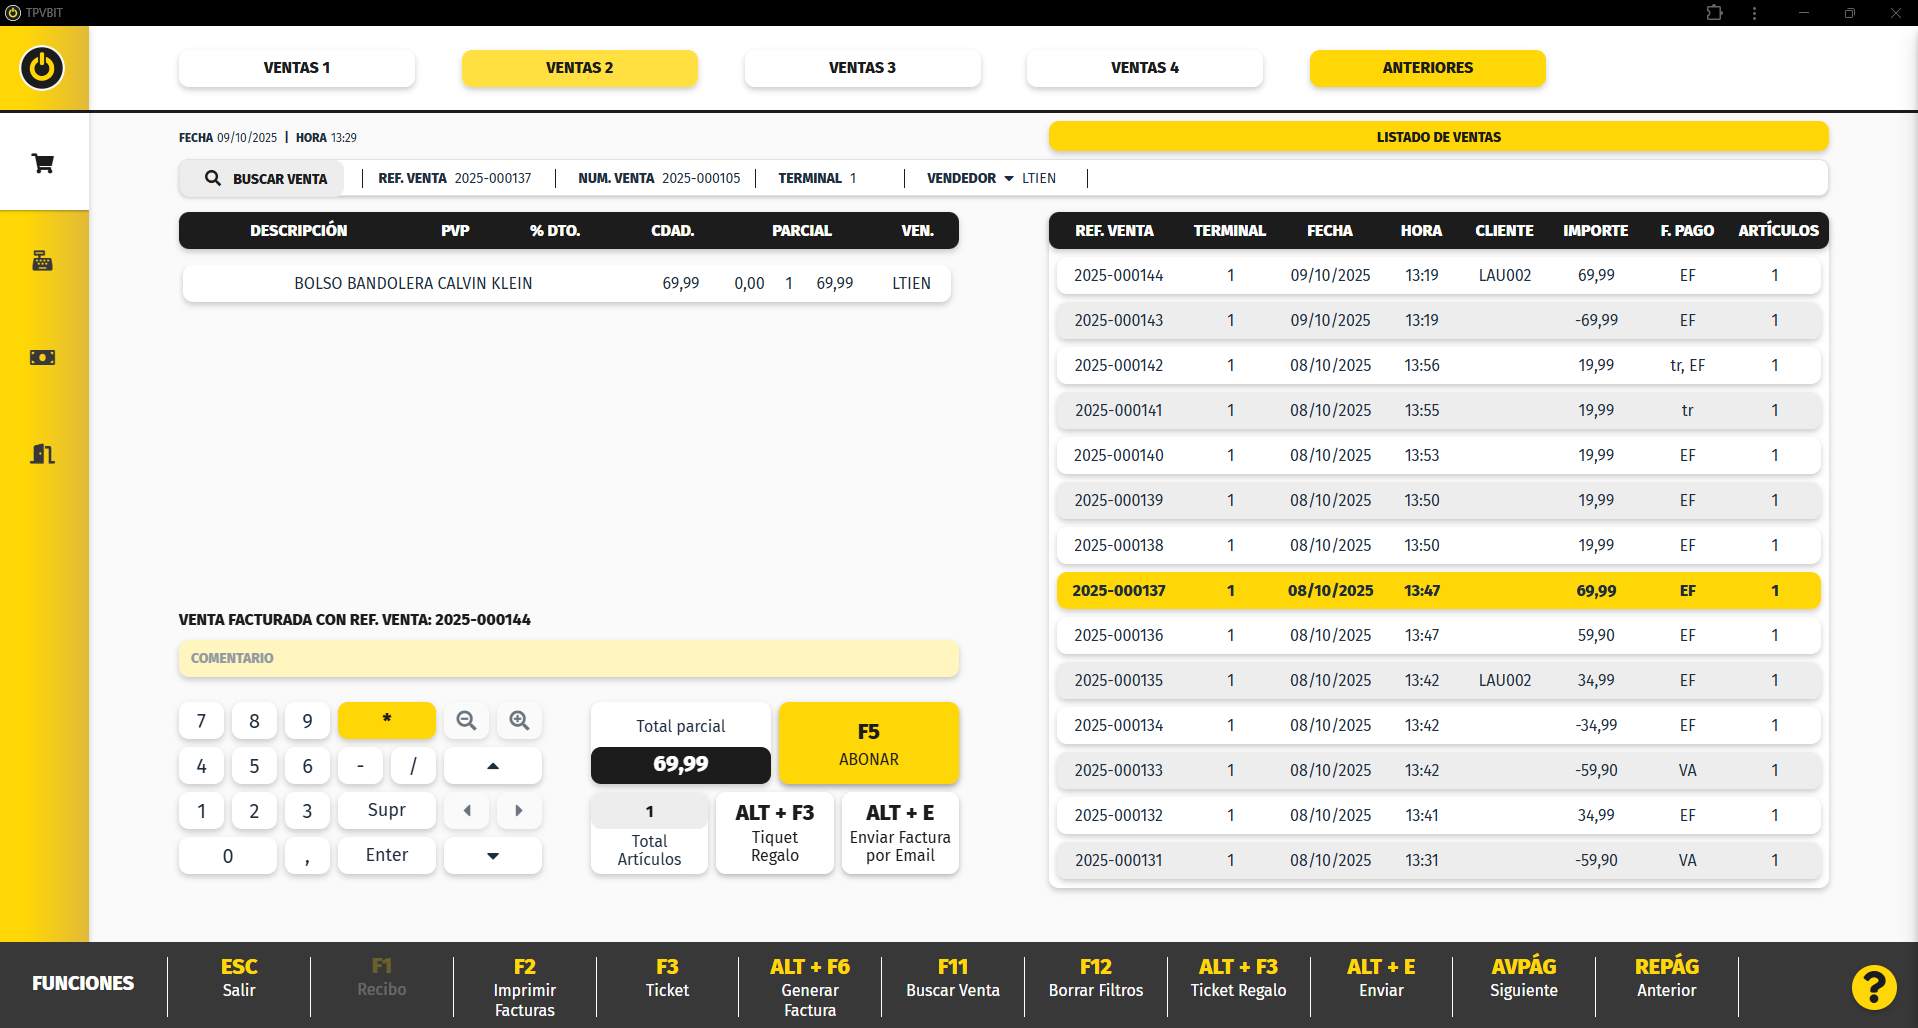The height and width of the screenshot is (1028, 1918).
Task: Expand the VENDEDOR dropdown
Action: (x=1008, y=179)
